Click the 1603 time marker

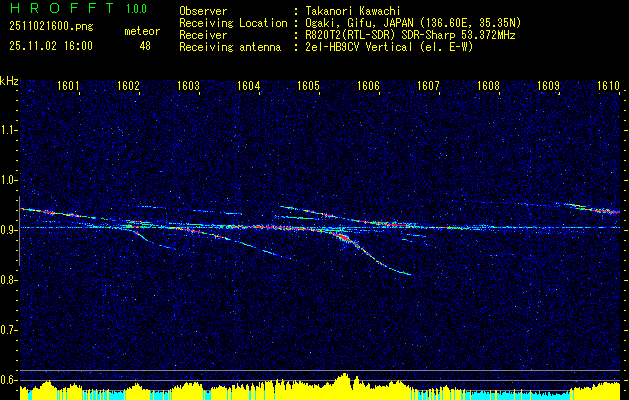click(189, 86)
